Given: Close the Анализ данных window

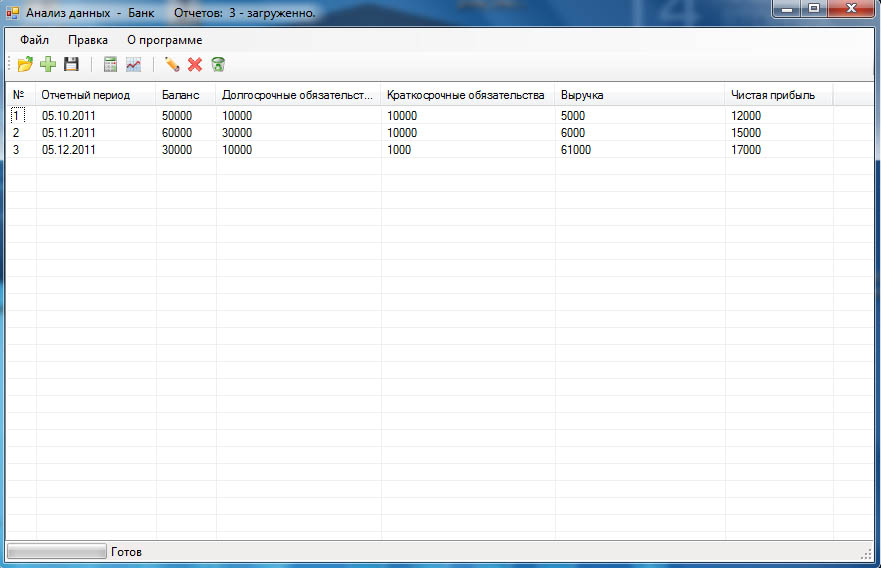Looking at the screenshot, I should [851, 8].
